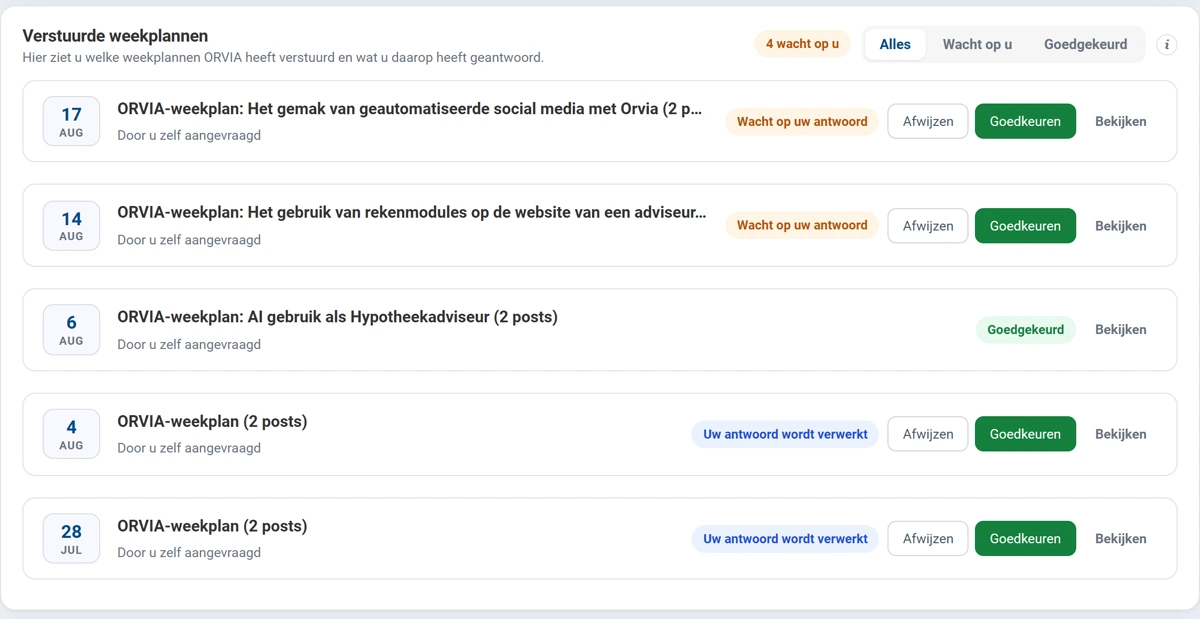Click Afwijzen for the 4 AUG weekplan
Screen dimensions: 1200x619
tap(928, 434)
